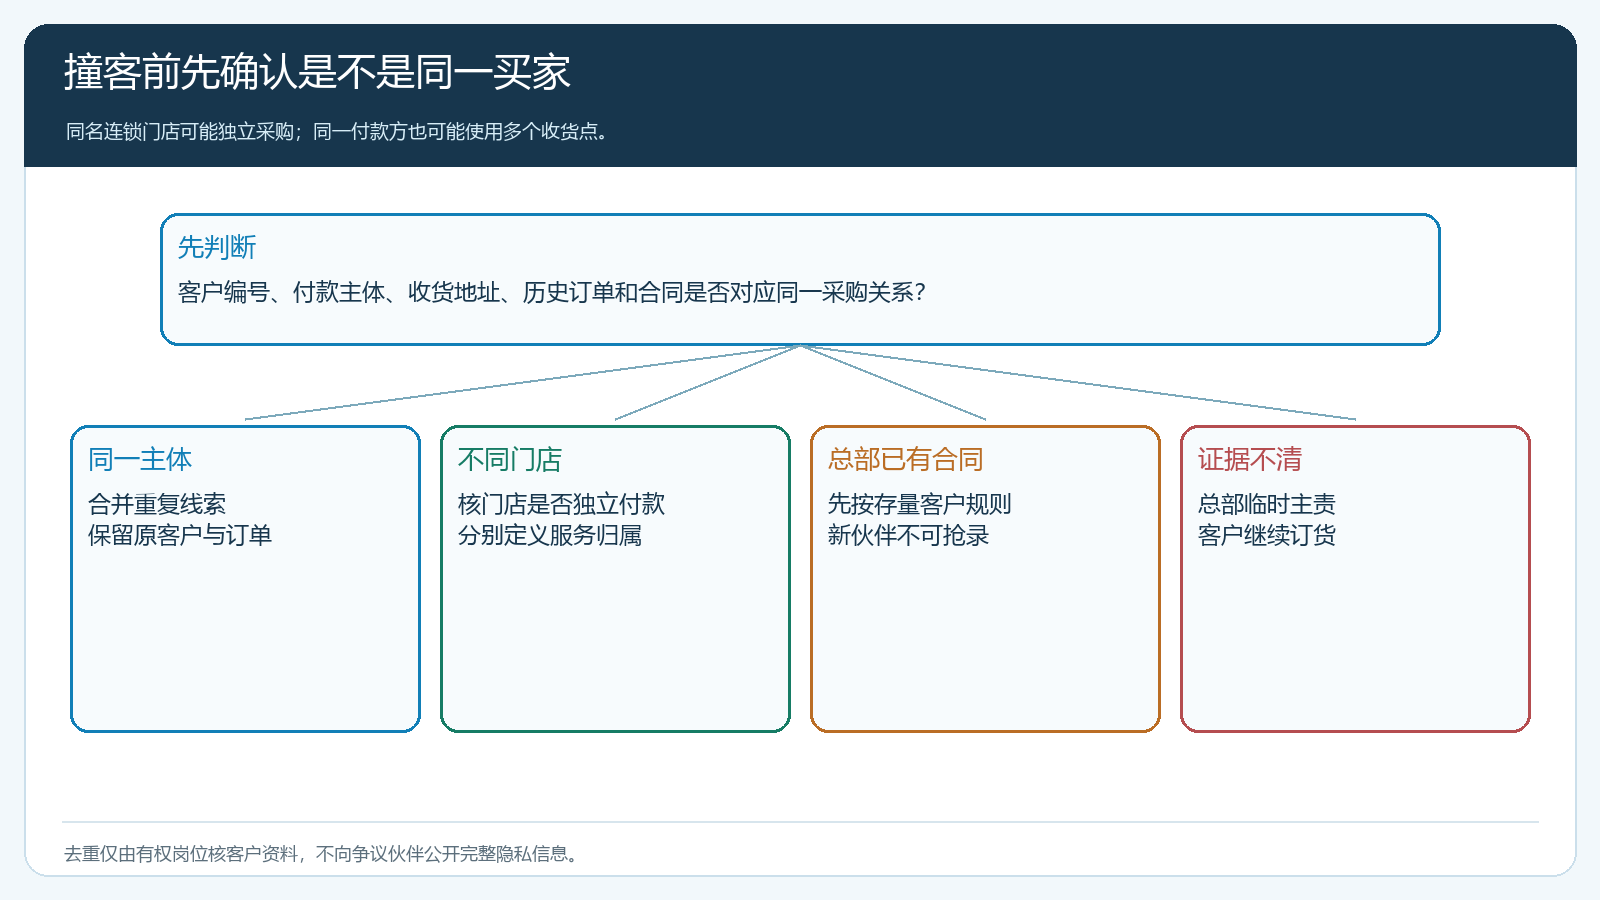This screenshot has width=1600, height=900.
Task: Select the line 核门店是否独立付款
Action: (561, 504)
